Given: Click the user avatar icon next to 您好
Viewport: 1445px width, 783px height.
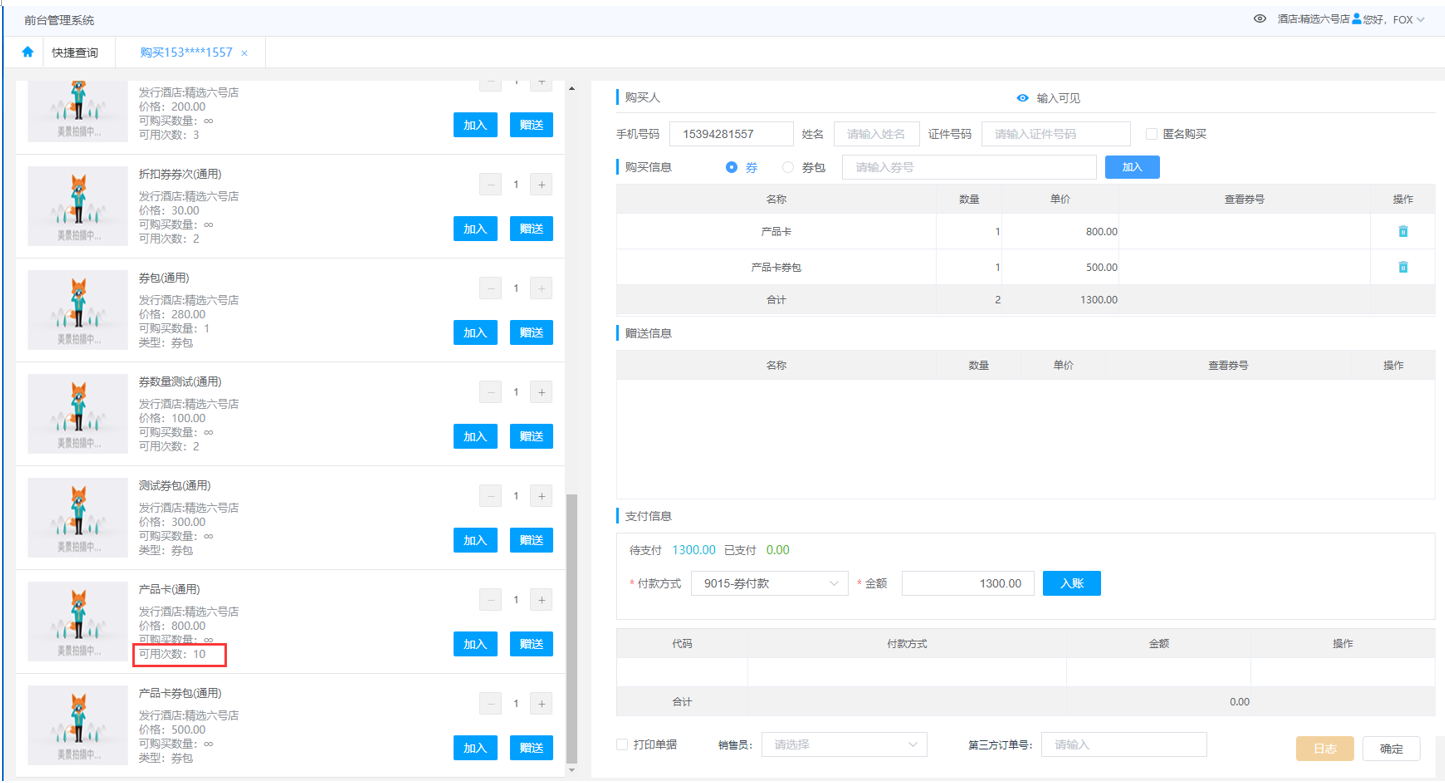Looking at the screenshot, I should click(x=1357, y=19).
